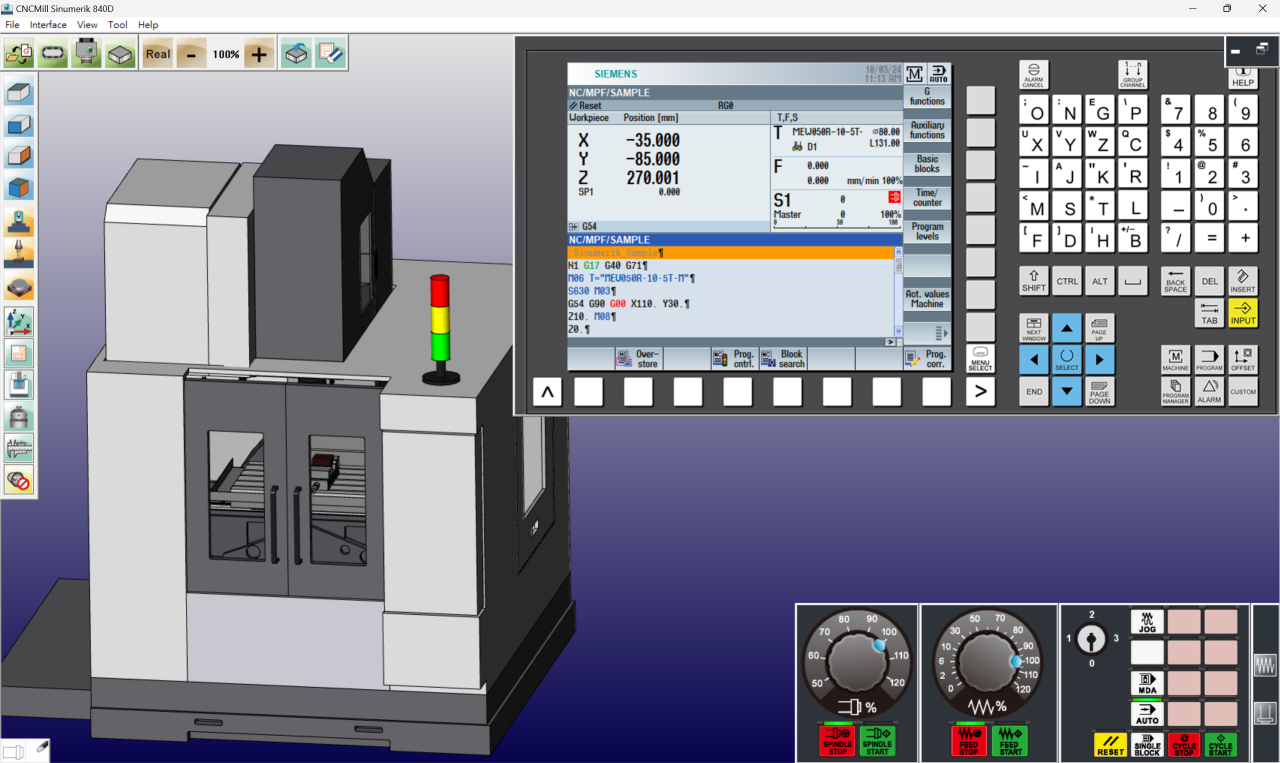The image size is (1280, 763).
Task: Open the coordinate axes XYZ view icon
Action: click(x=19, y=321)
